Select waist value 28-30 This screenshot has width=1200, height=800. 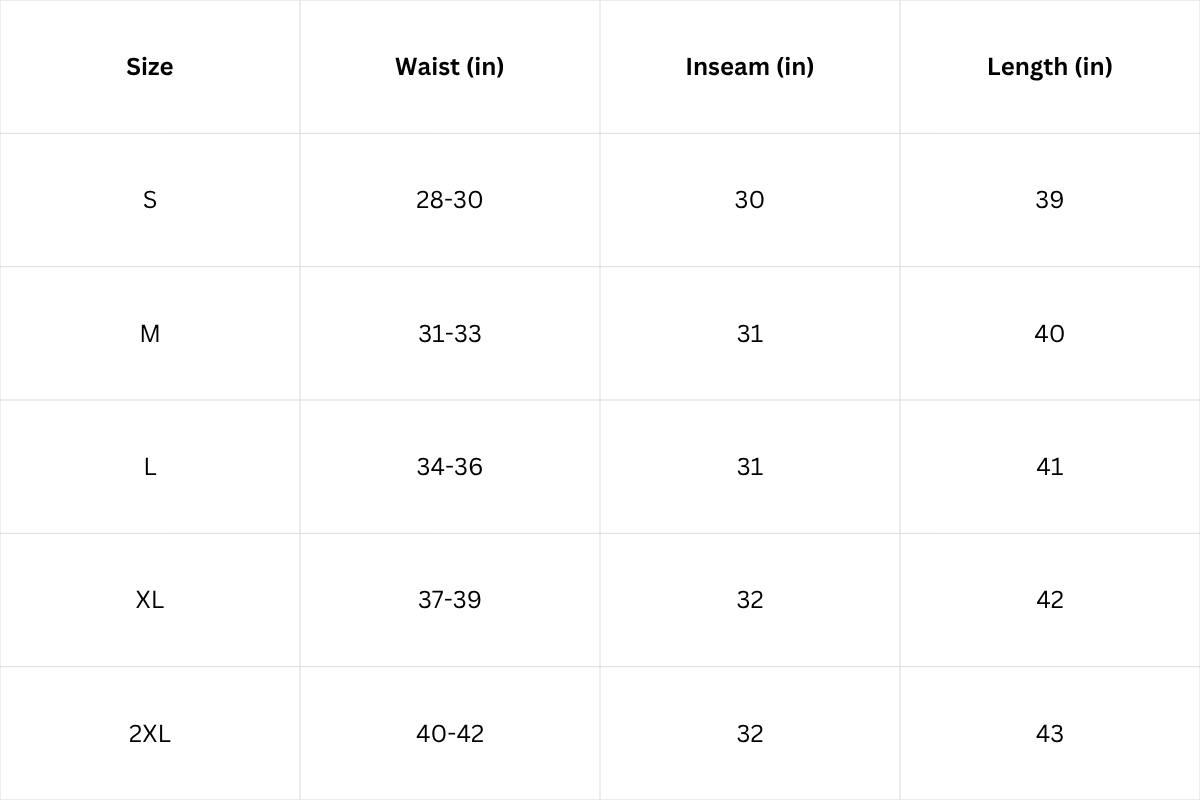click(x=450, y=200)
